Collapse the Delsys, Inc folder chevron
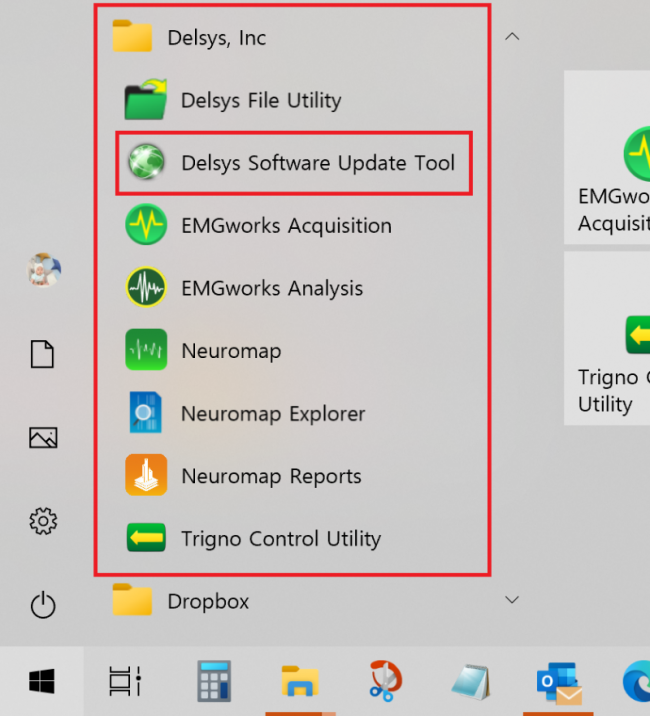Screen dimensions: 650x716 coord(512,37)
